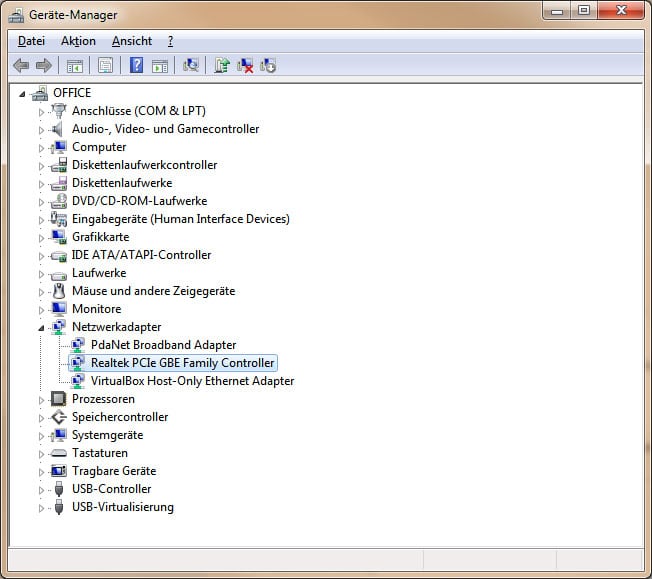Expand the Tragbare Geräte arrow

pos(41,472)
